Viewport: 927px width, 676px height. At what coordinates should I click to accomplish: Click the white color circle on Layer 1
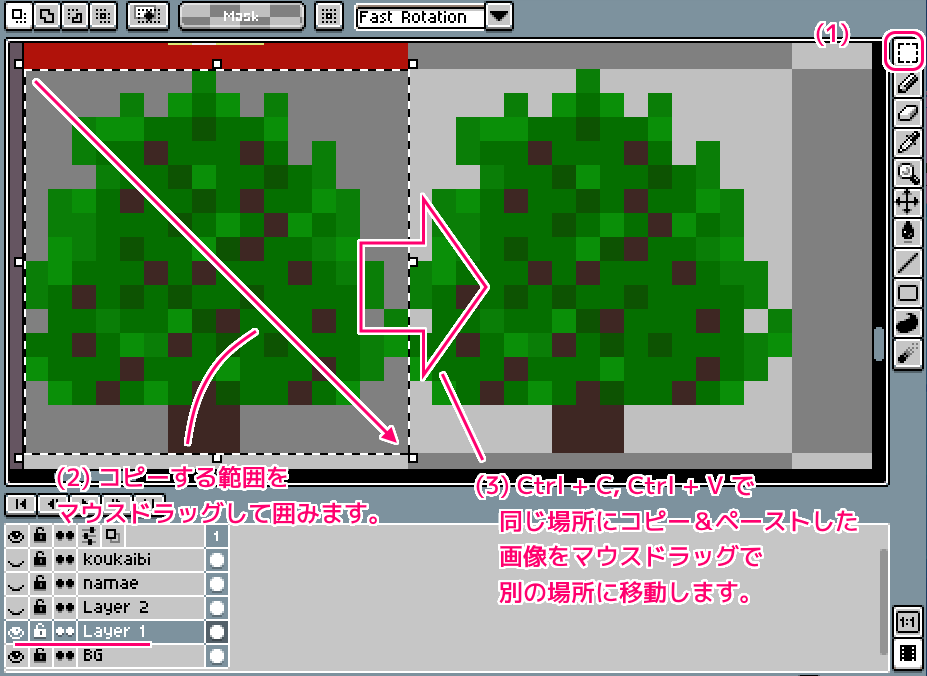(x=216, y=631)
